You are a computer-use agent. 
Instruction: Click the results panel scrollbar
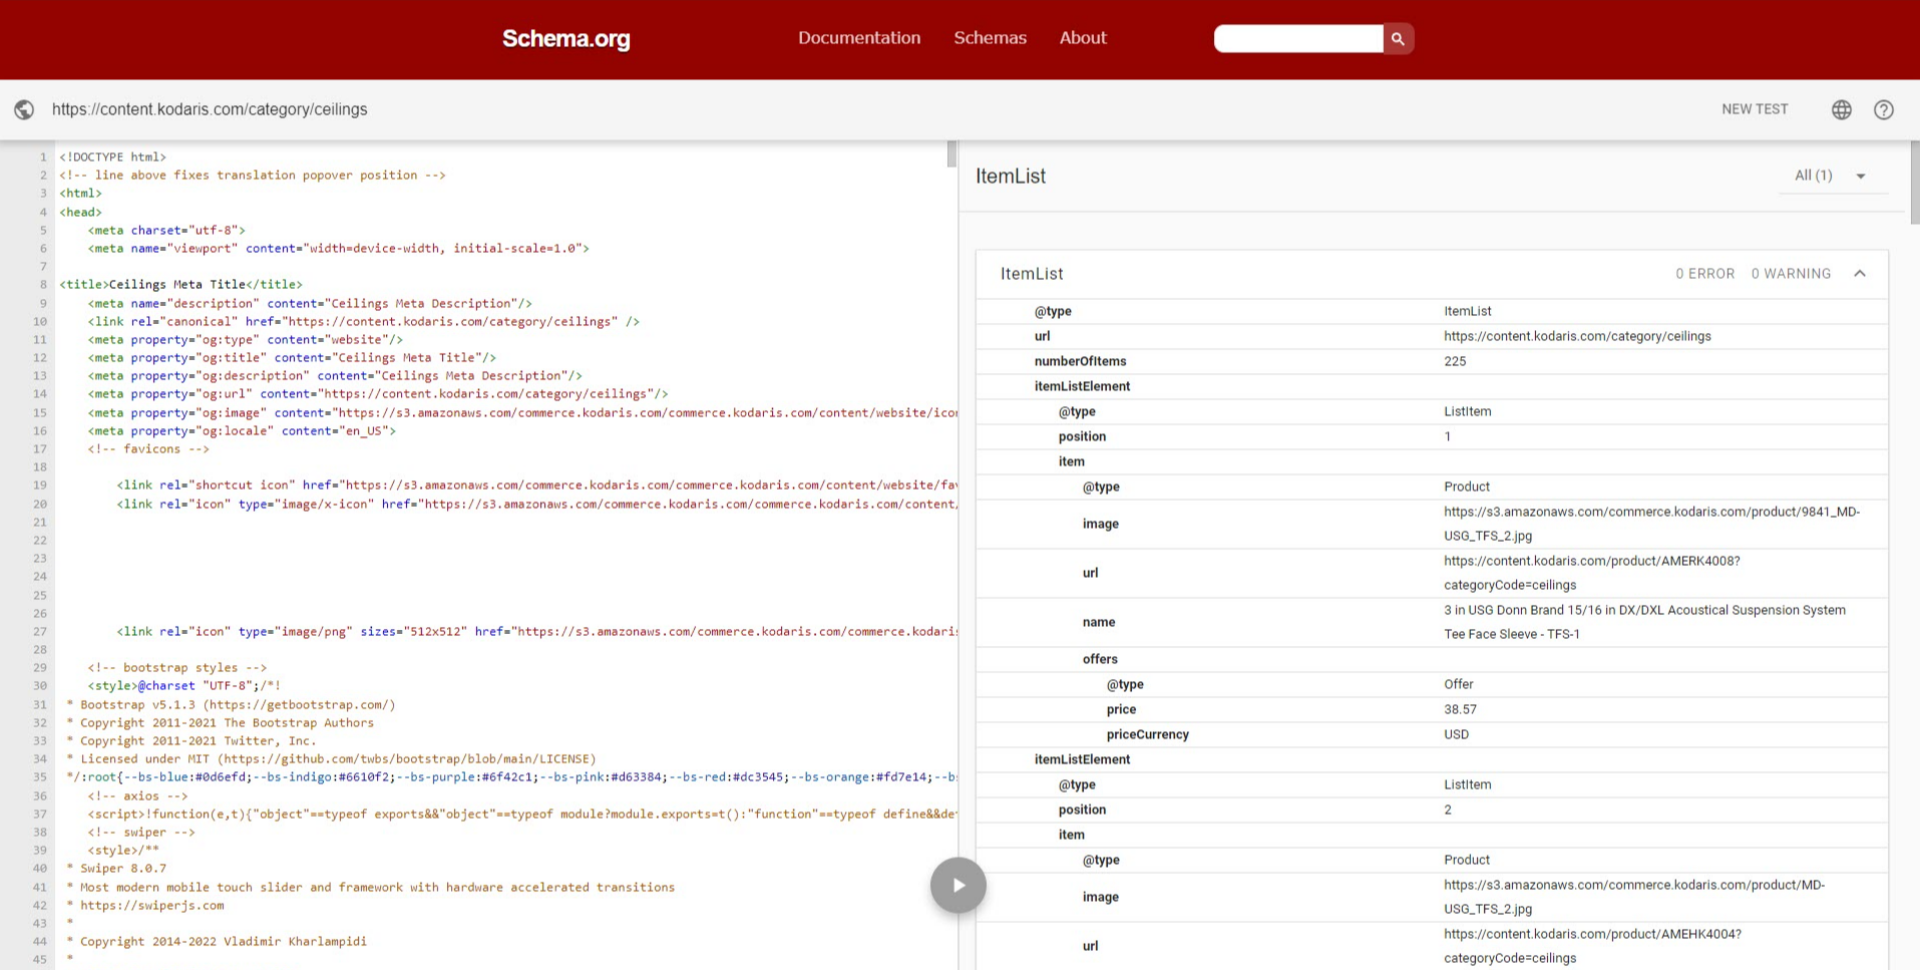click(1914, 182)
